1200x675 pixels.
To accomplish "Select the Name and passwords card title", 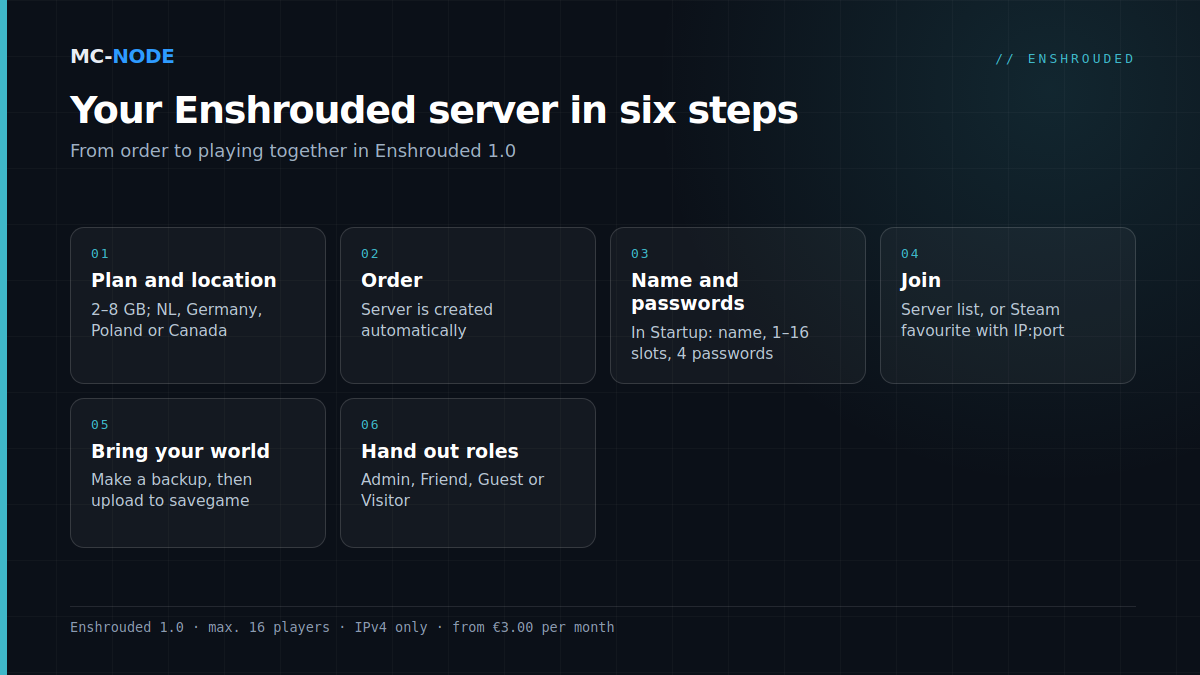I will tap(688, 291).
